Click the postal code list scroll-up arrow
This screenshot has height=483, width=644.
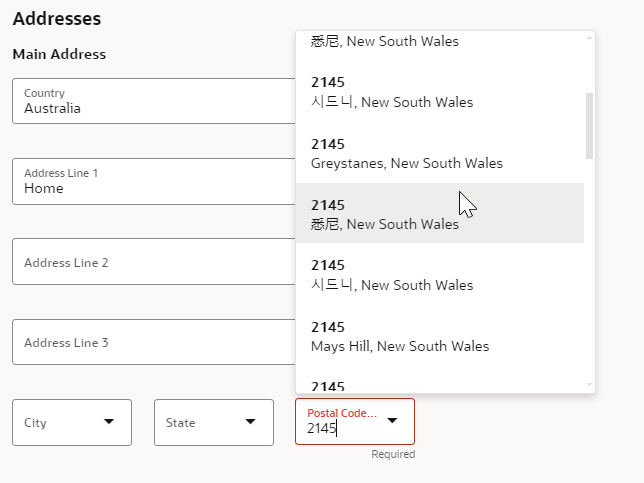[589, 38]
